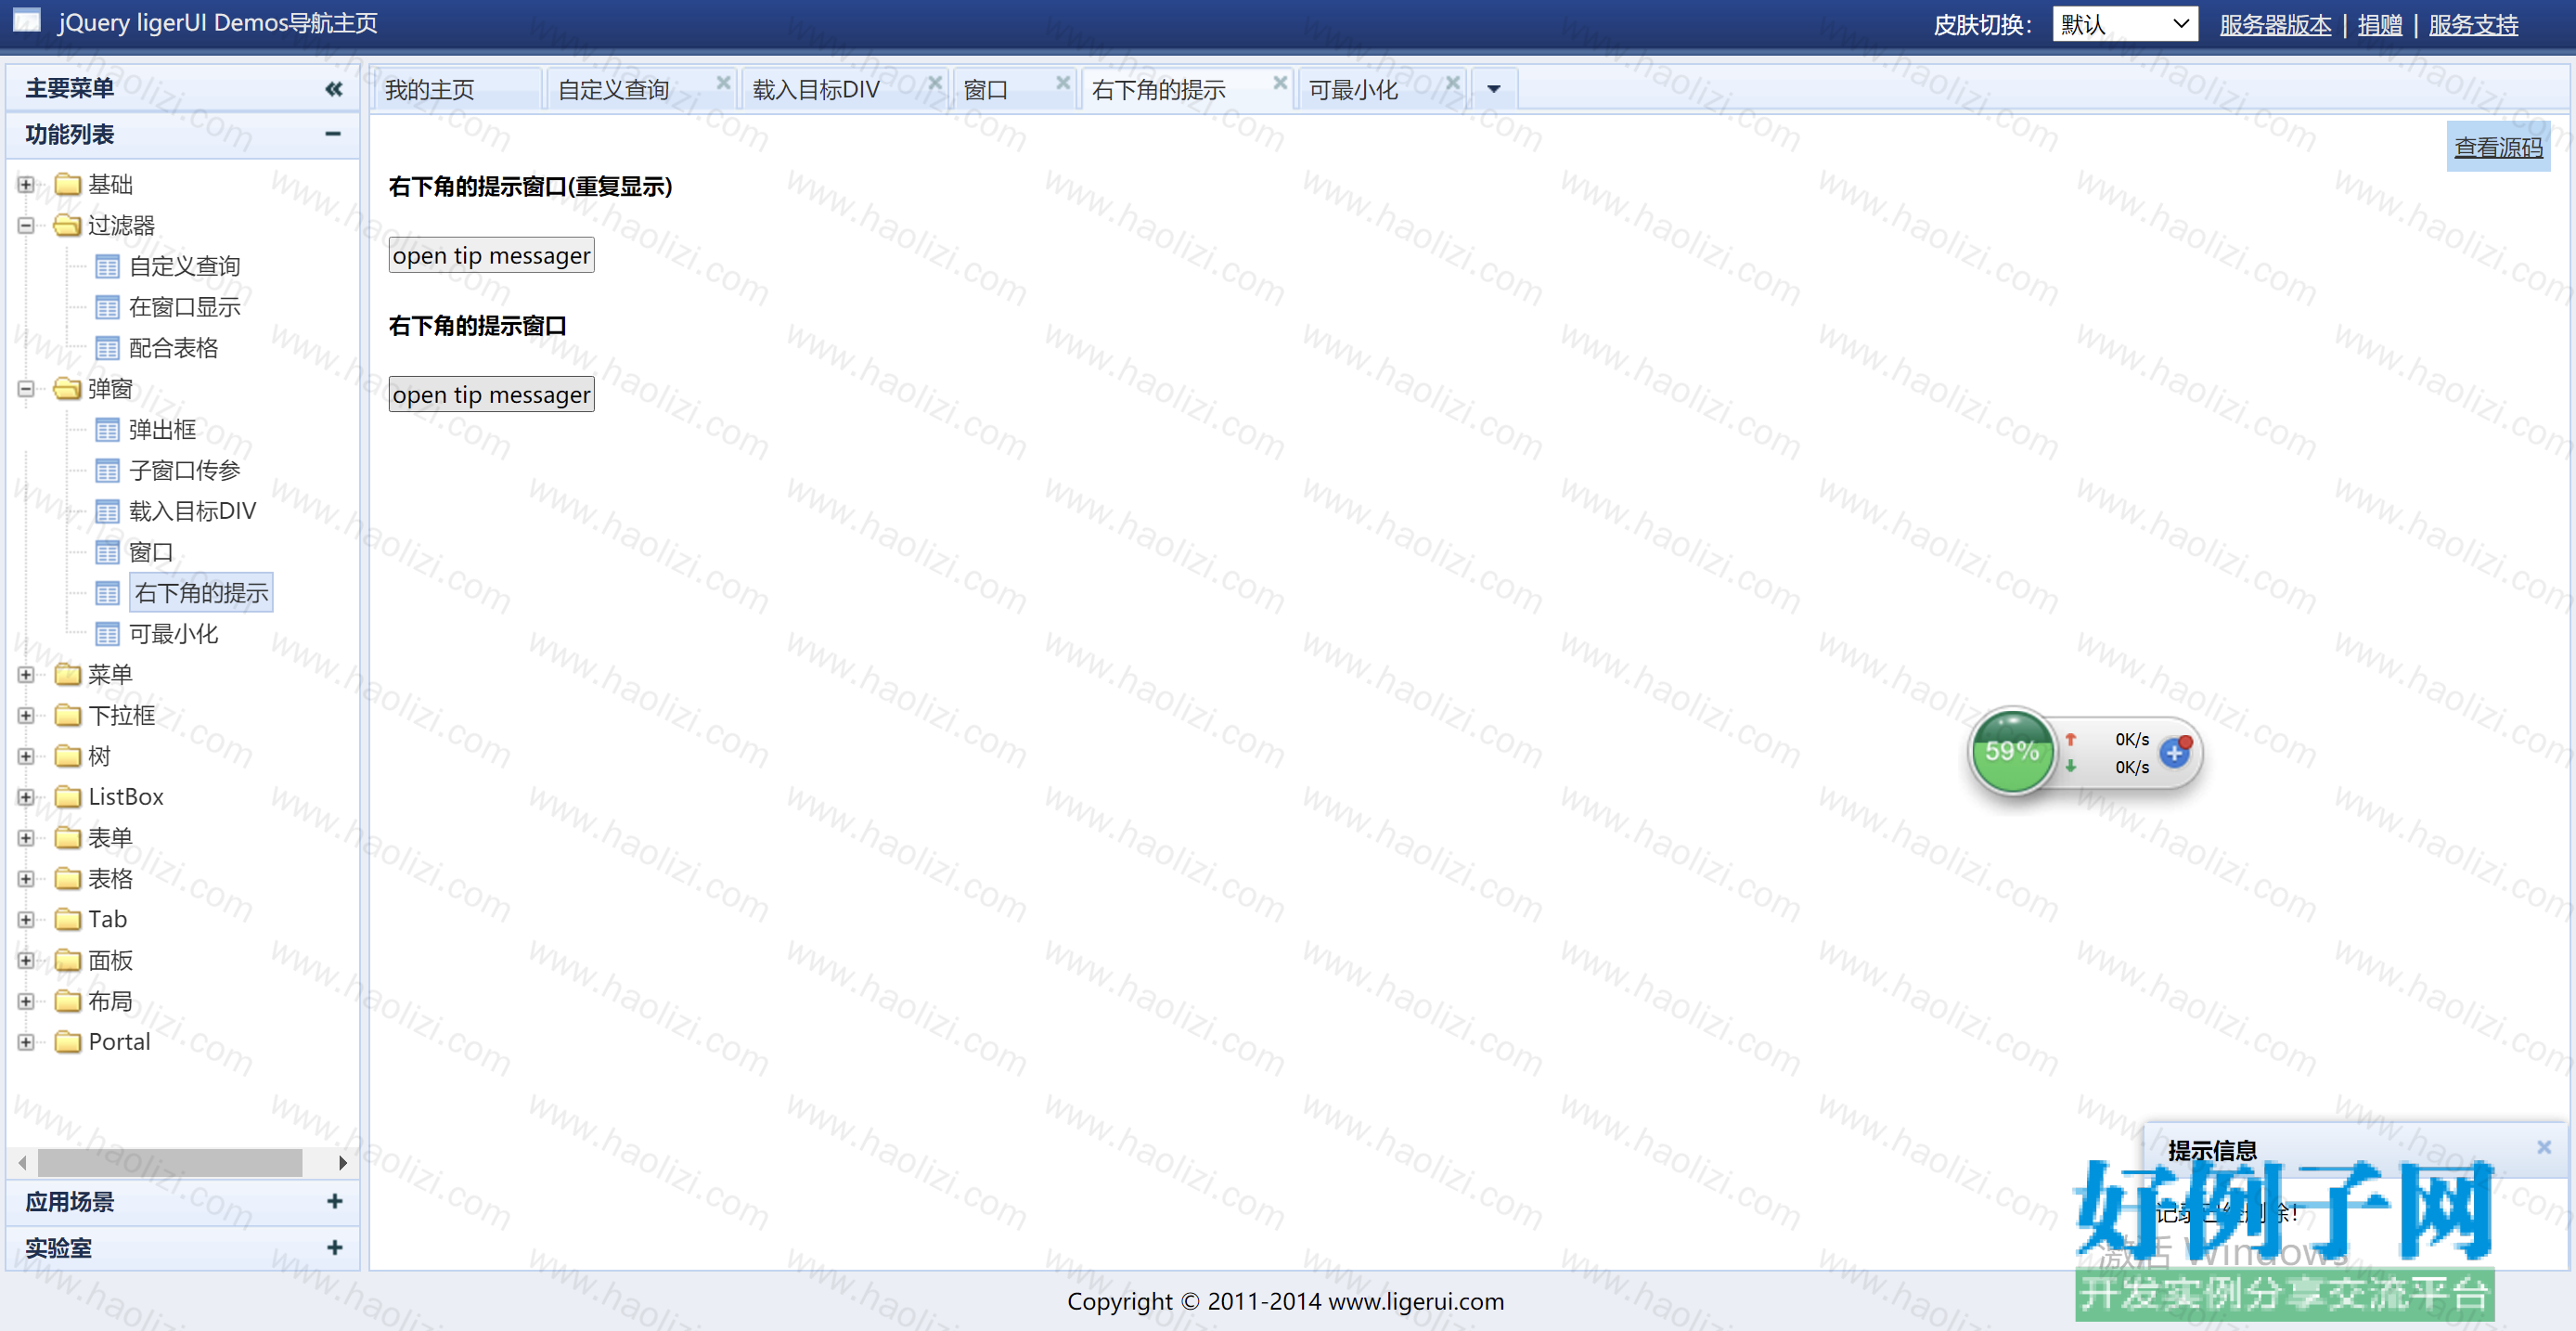Click 查看源码 link
The width and height of the screenshot is (2576, 1331).
(2498, 147)
